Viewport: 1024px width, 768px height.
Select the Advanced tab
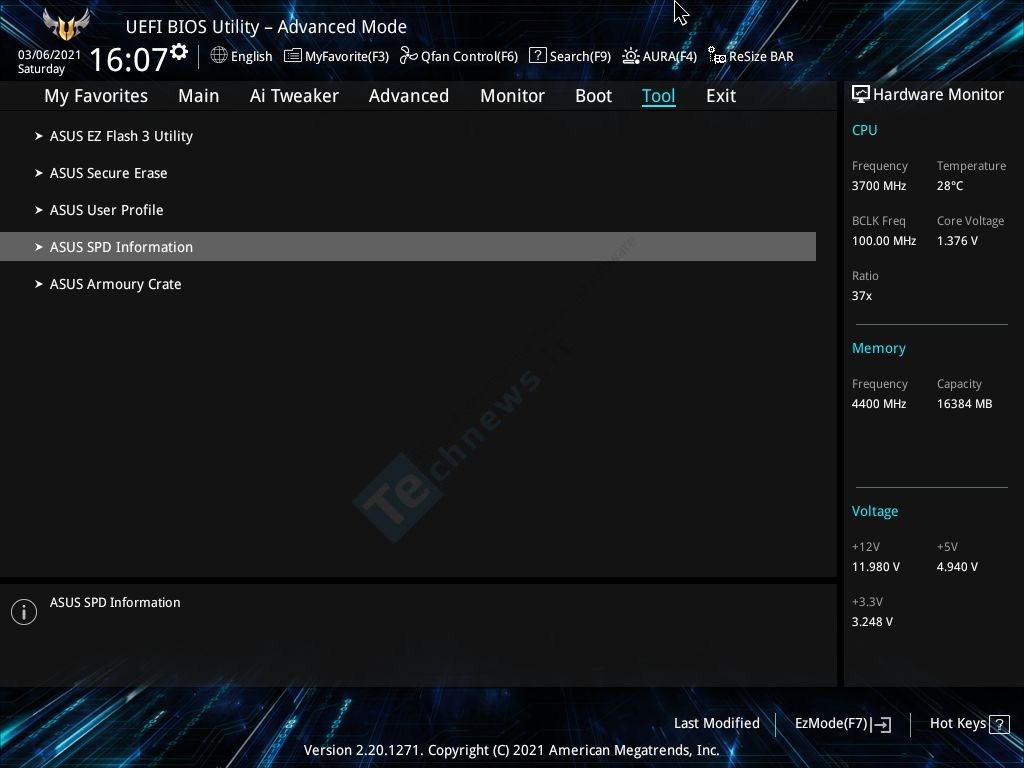tap(409, 96)
